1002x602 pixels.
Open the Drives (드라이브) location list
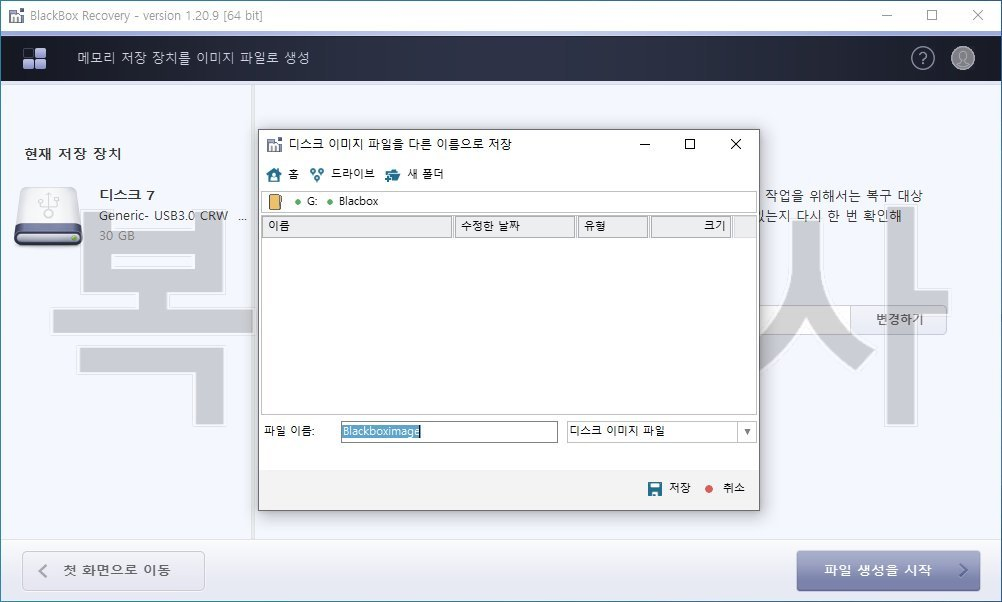tap(342, 174)
